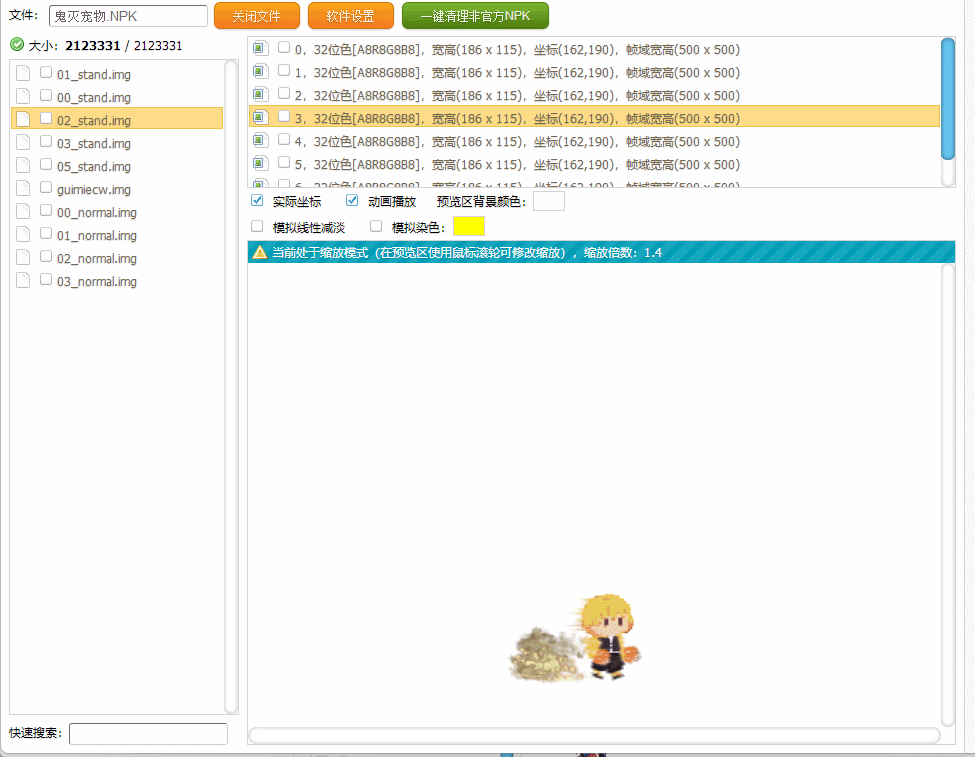Click the preview area vertical scrollbar
The height and width of the screenshot is (757, 975).
point(948,495)
